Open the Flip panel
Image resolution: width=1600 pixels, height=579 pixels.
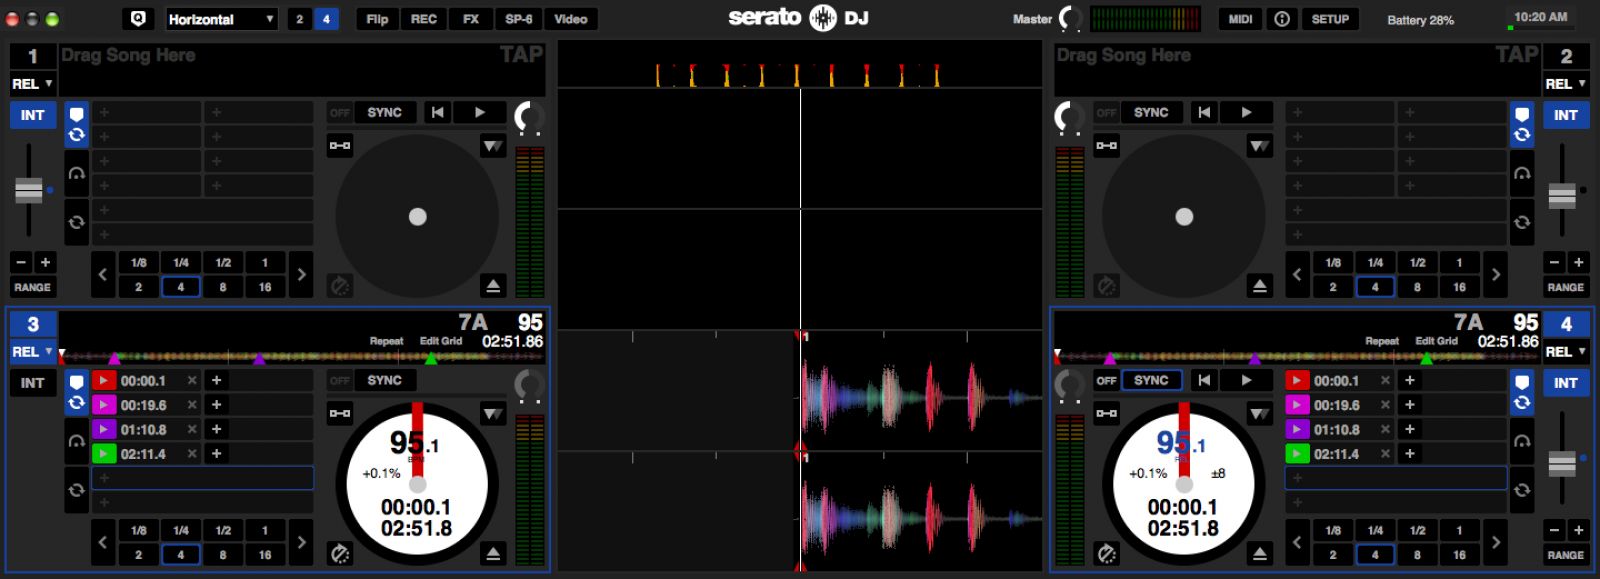[377, 19]
